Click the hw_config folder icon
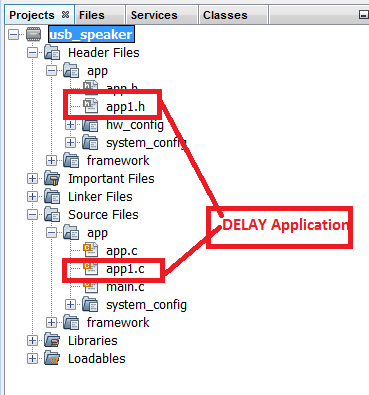The height and width of the screenshot is (395, 369). [x=90, y=125]
